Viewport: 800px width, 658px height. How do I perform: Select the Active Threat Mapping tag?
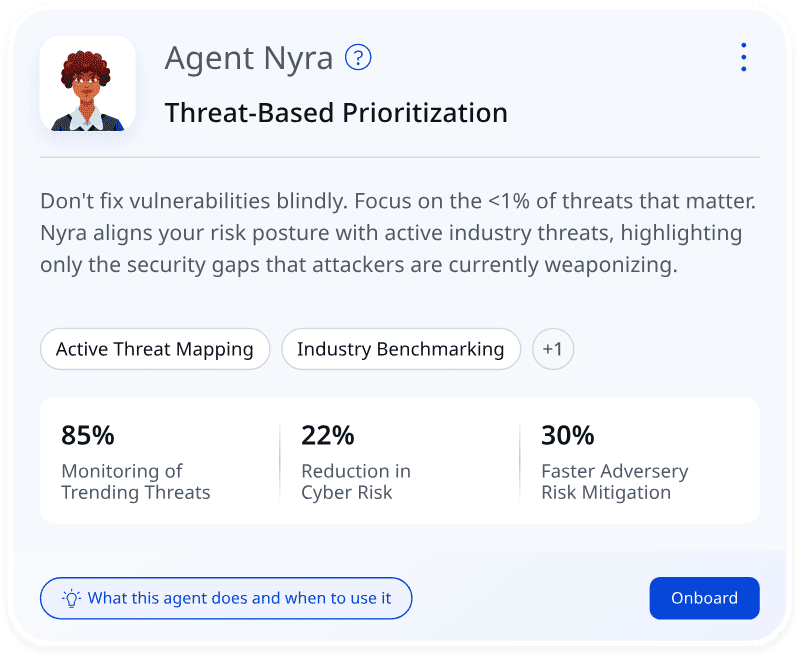(x=155, y=350)
